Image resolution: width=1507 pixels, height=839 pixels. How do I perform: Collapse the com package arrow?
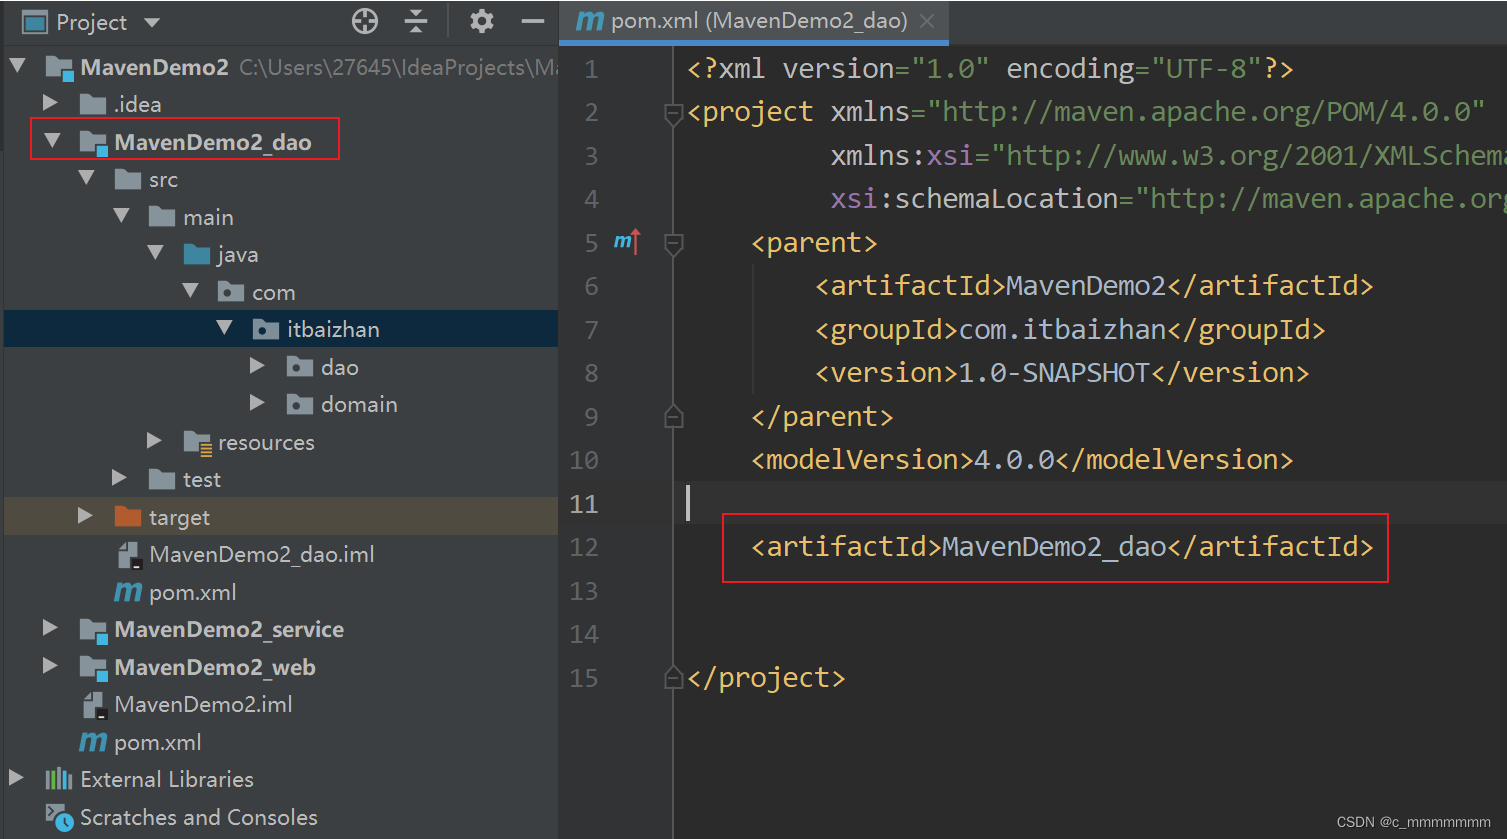tap(190, 290)
